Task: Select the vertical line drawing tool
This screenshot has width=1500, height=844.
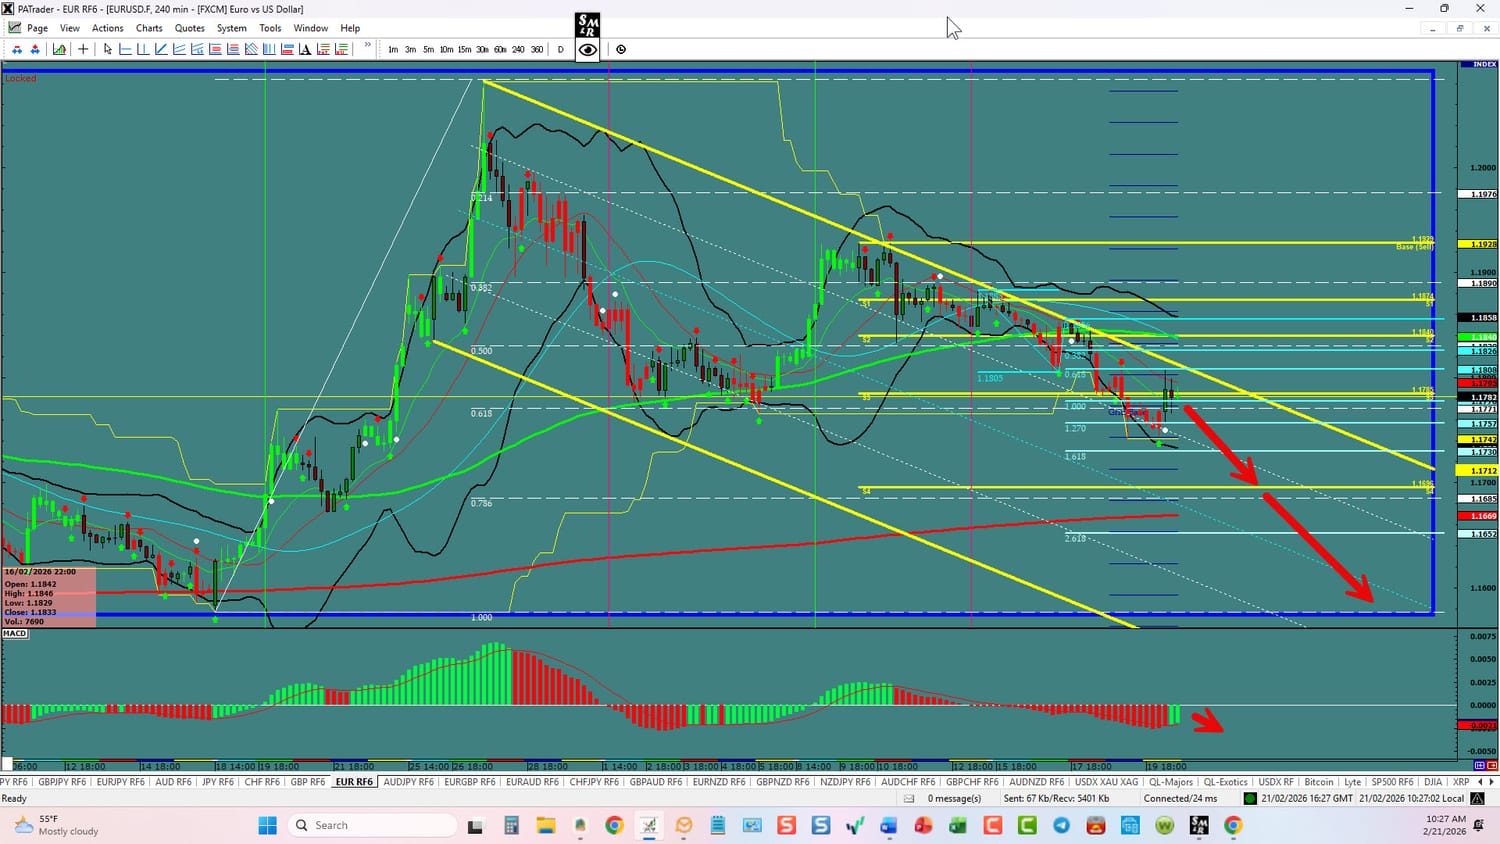Action: 143,49
